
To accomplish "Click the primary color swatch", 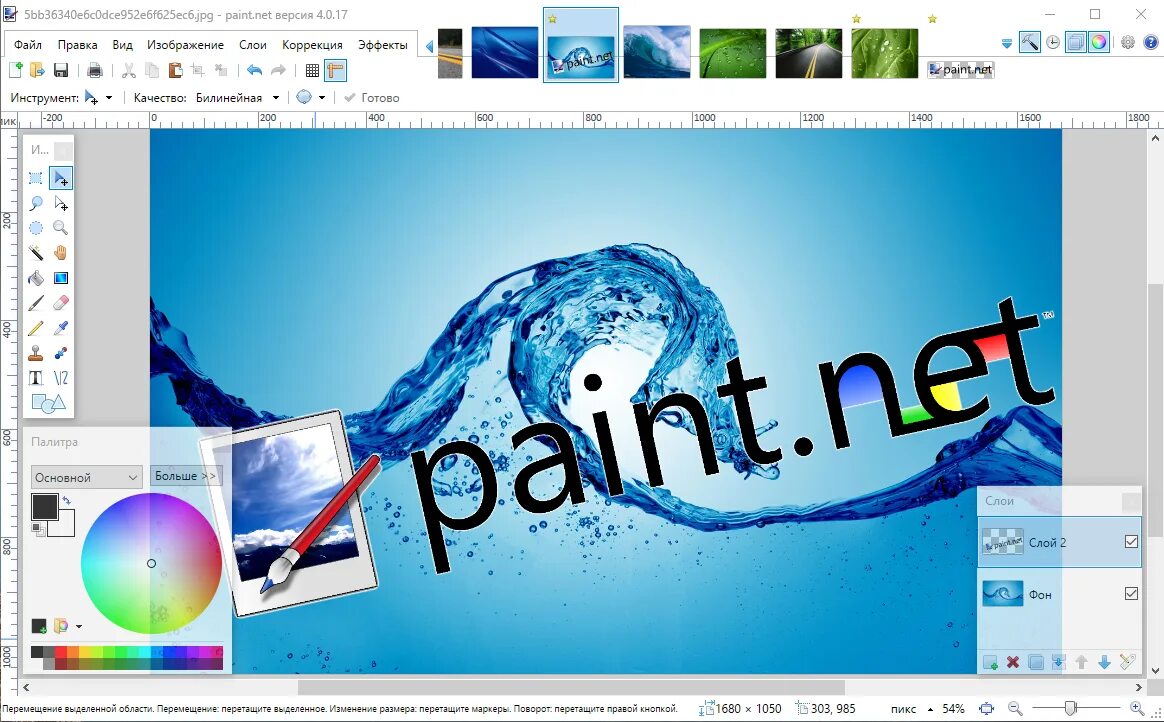I will pos(44,507).
